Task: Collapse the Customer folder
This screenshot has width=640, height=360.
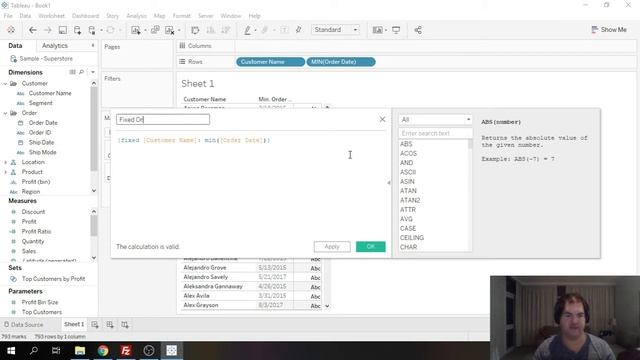Action: pos(5,83)
